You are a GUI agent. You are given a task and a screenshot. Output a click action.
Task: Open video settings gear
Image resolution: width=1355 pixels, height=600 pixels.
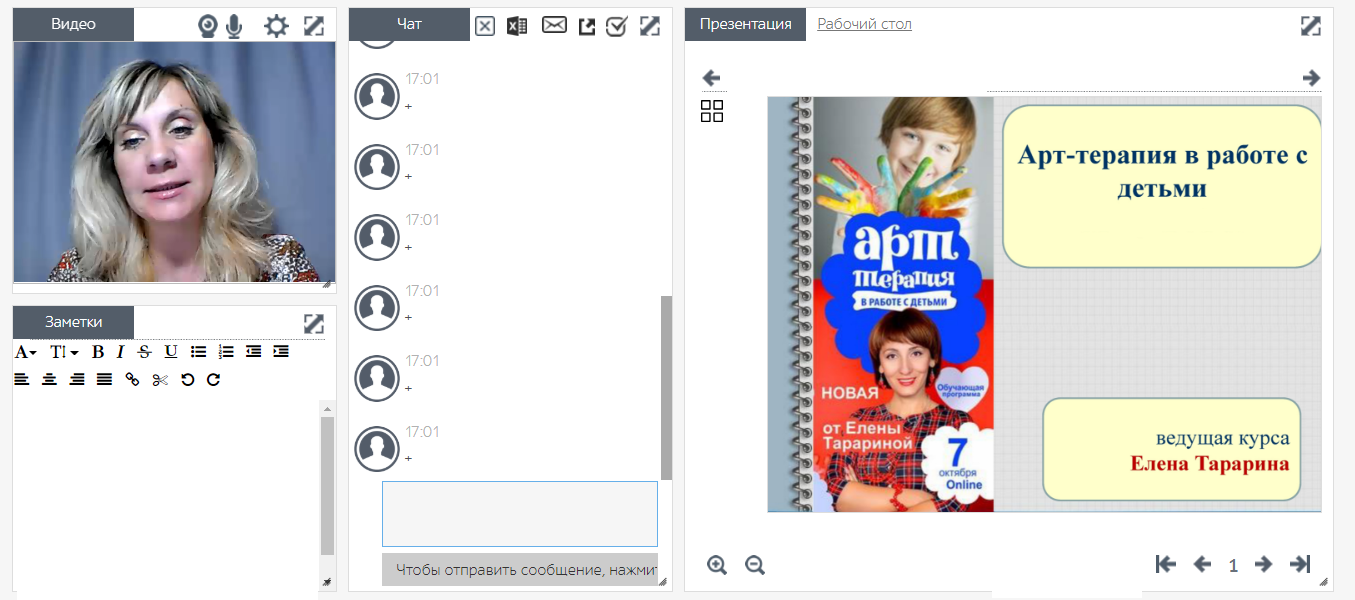[276, 26]
